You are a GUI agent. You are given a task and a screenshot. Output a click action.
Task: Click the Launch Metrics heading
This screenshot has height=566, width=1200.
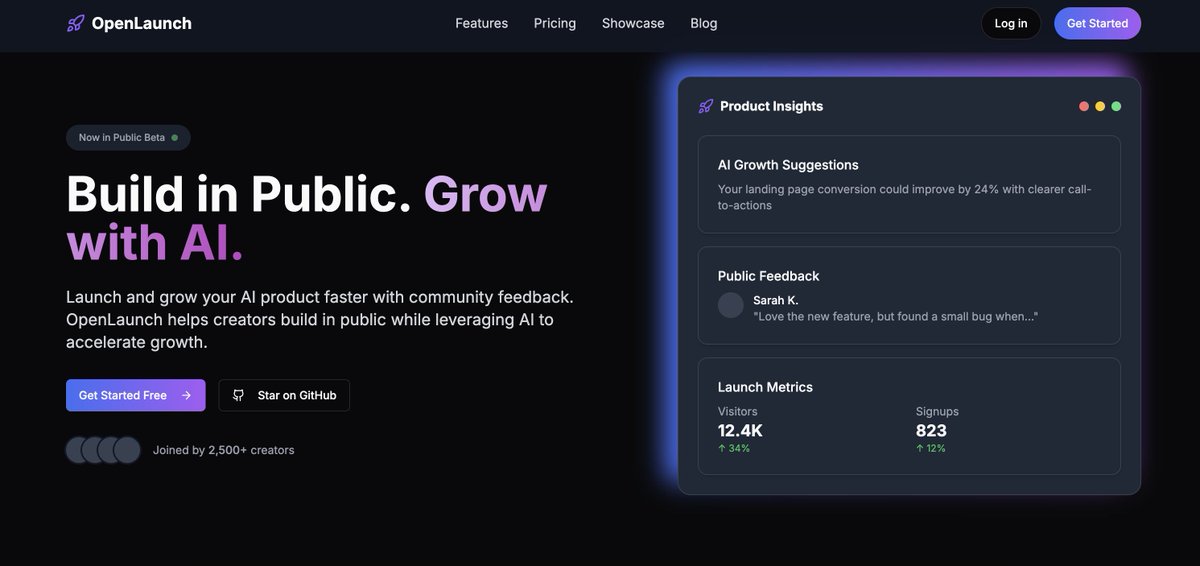pos(765,387)
